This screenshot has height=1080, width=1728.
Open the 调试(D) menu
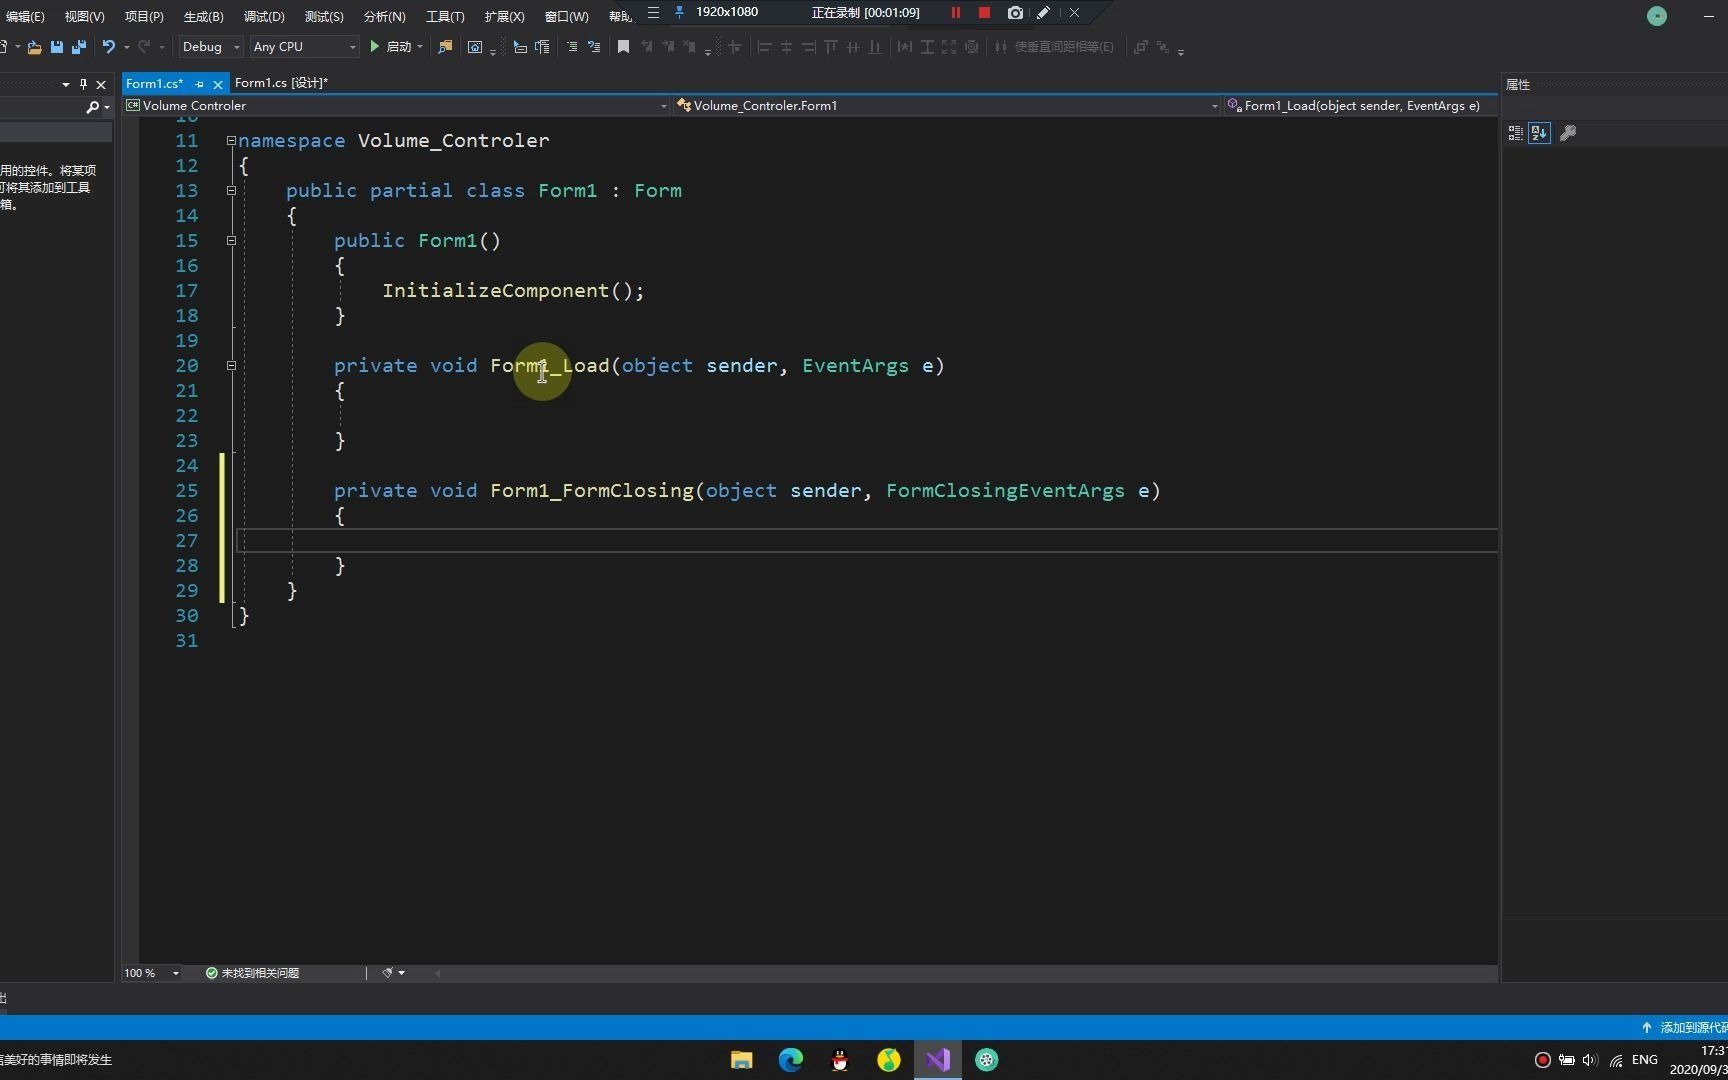[x=264, y=16]
